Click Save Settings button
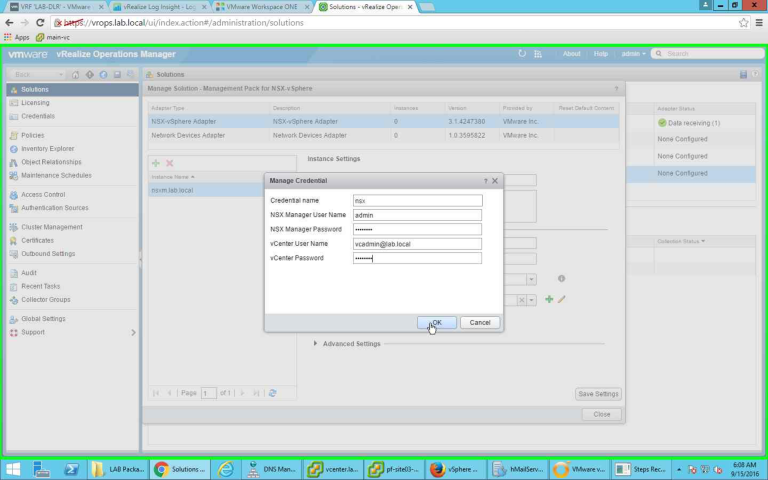768x480 pixels. click(598, 394)
